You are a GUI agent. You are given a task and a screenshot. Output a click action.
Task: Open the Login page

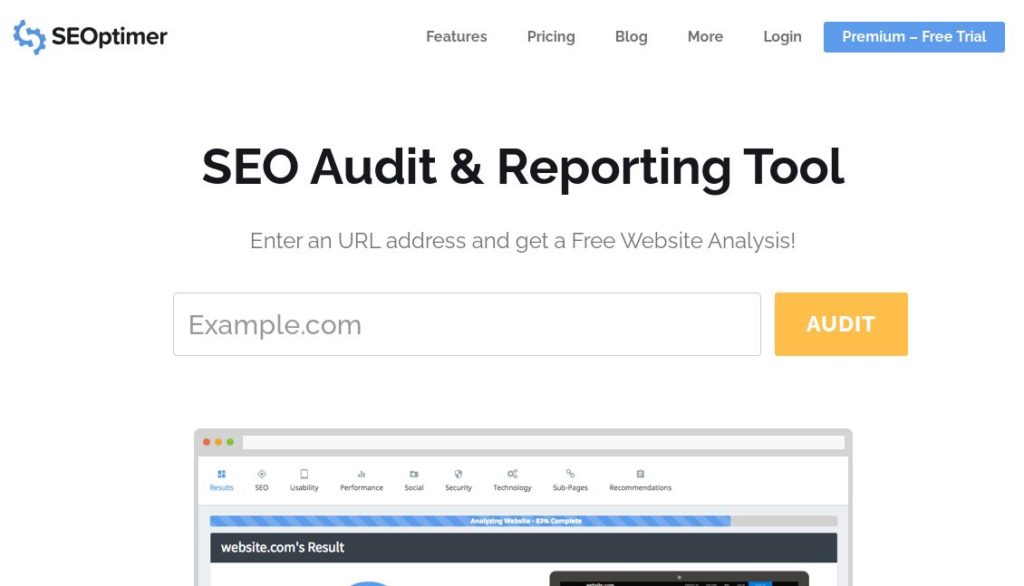coord(782,37)
